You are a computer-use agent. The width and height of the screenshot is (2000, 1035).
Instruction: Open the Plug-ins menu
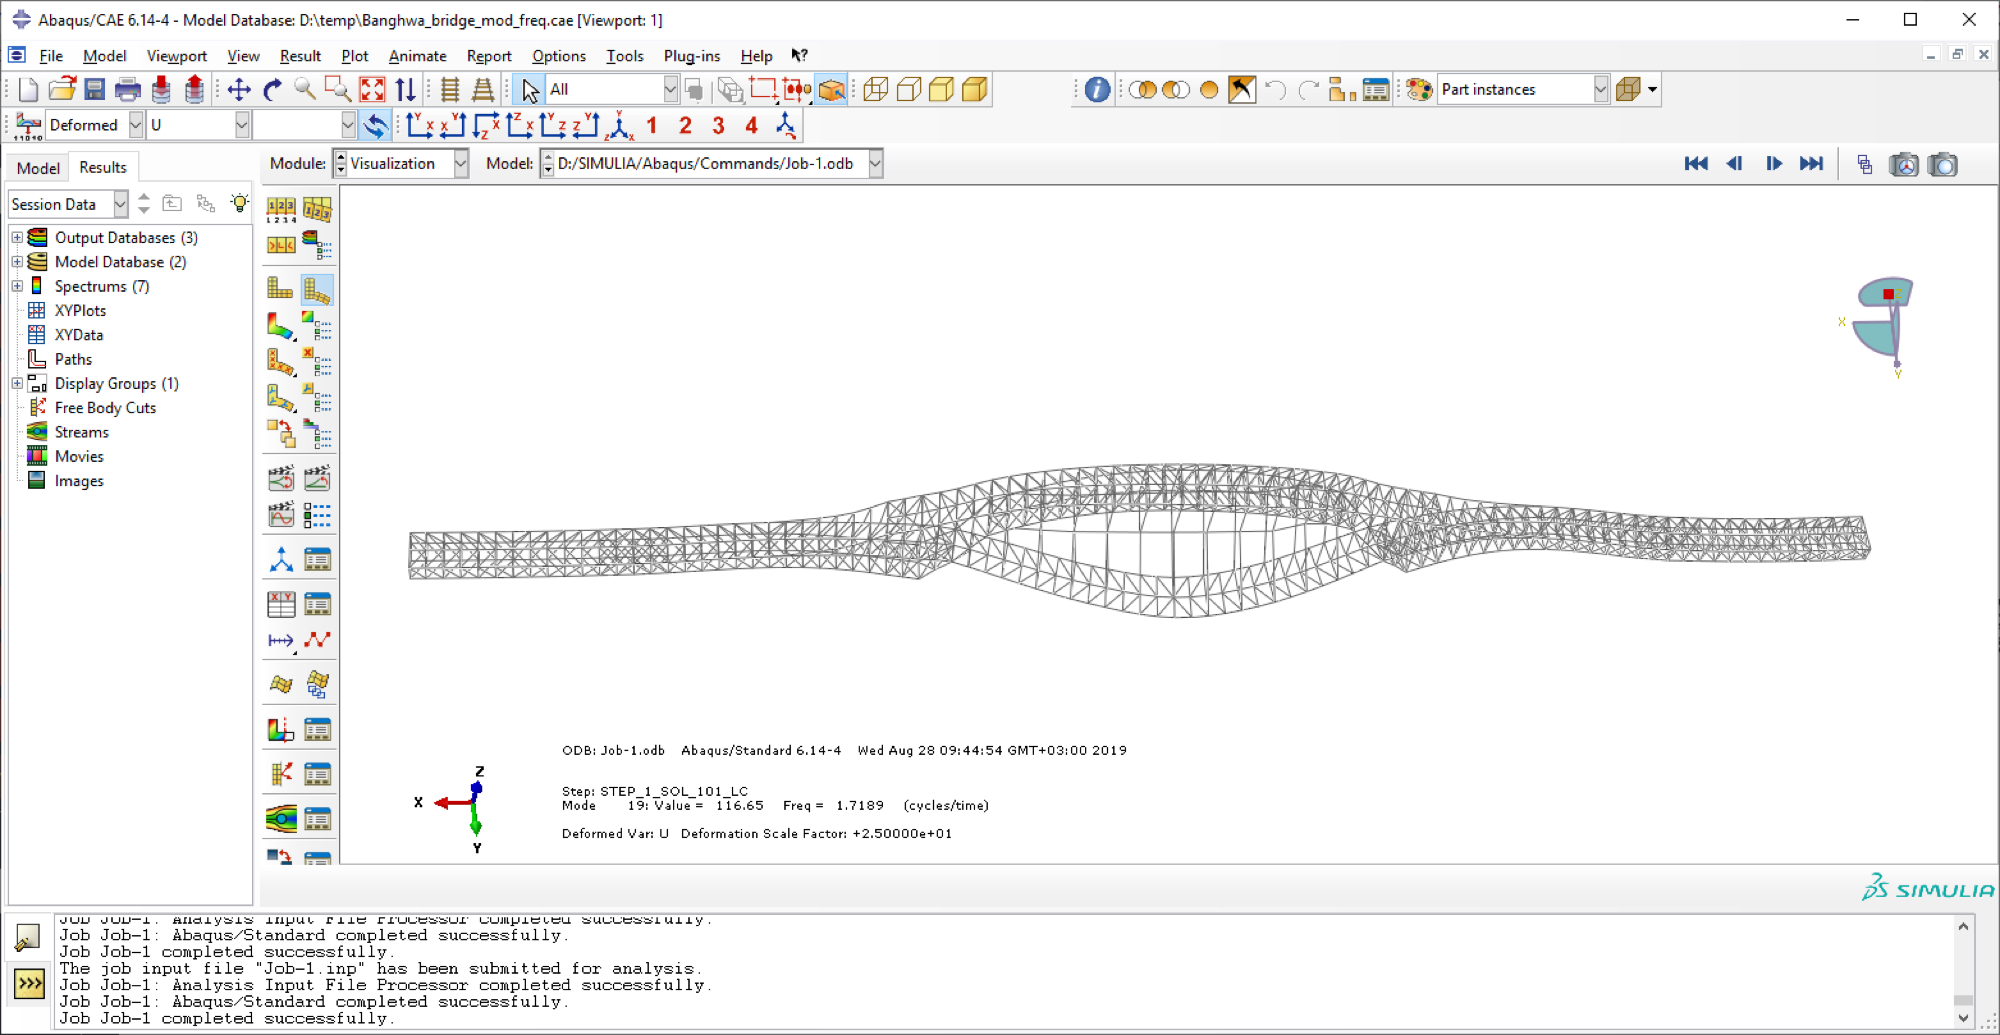(692, 56)
